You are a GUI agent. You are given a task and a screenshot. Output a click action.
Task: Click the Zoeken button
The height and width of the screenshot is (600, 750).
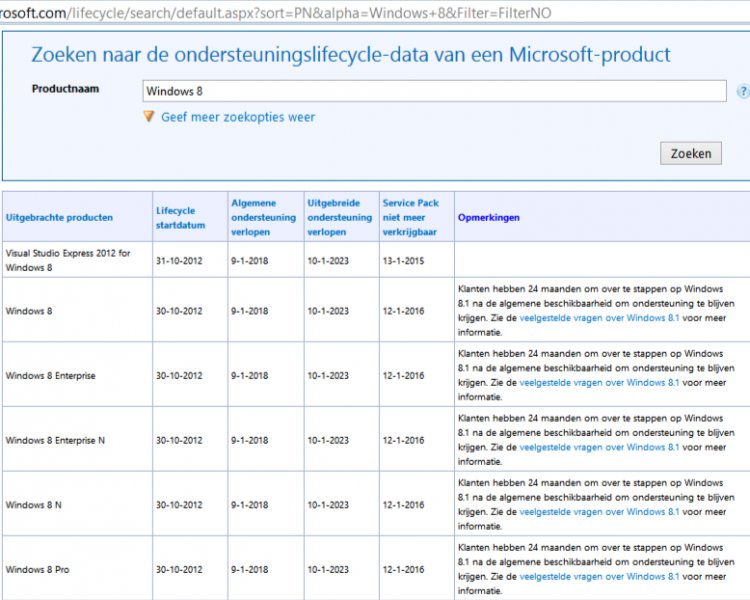pyautogui.click(x=691, y=154)
